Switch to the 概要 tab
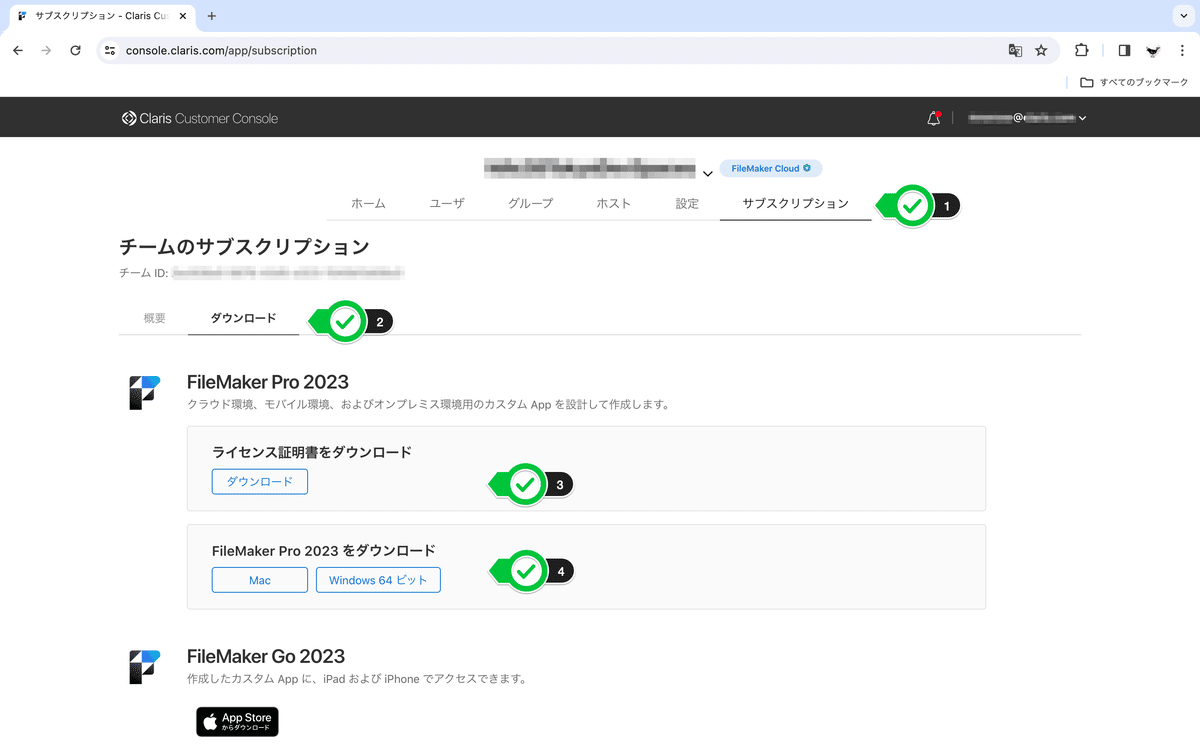The width and height of the screenshot is (1200, 749). (x=154, y=317)
